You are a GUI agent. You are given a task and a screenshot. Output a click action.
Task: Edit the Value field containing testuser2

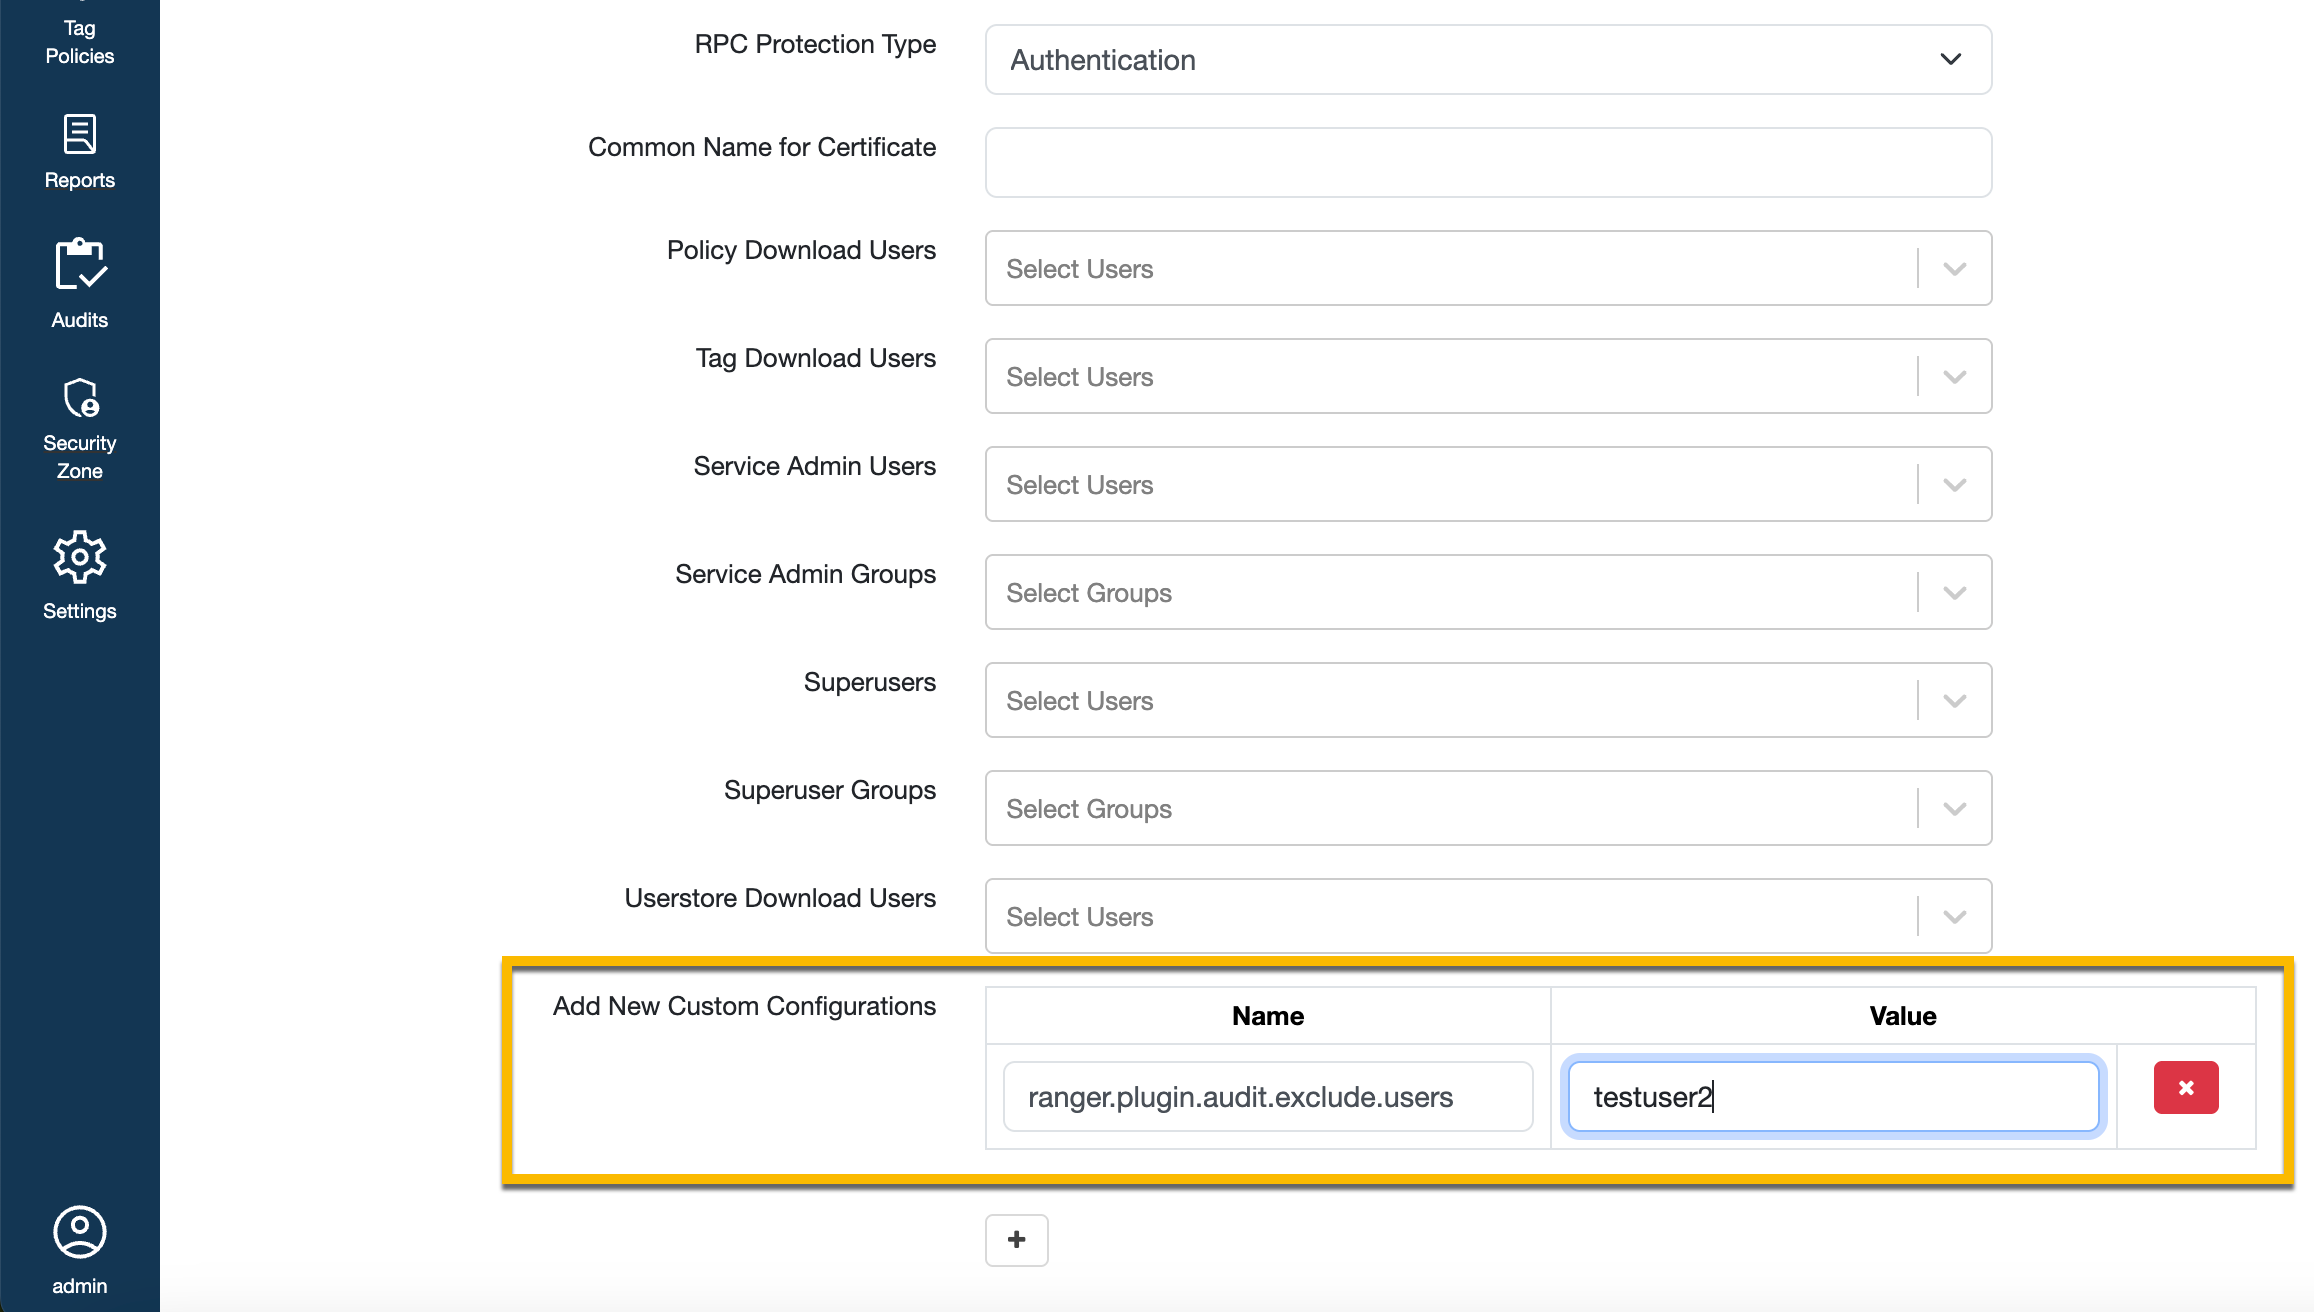[x=1833, y=1096]
